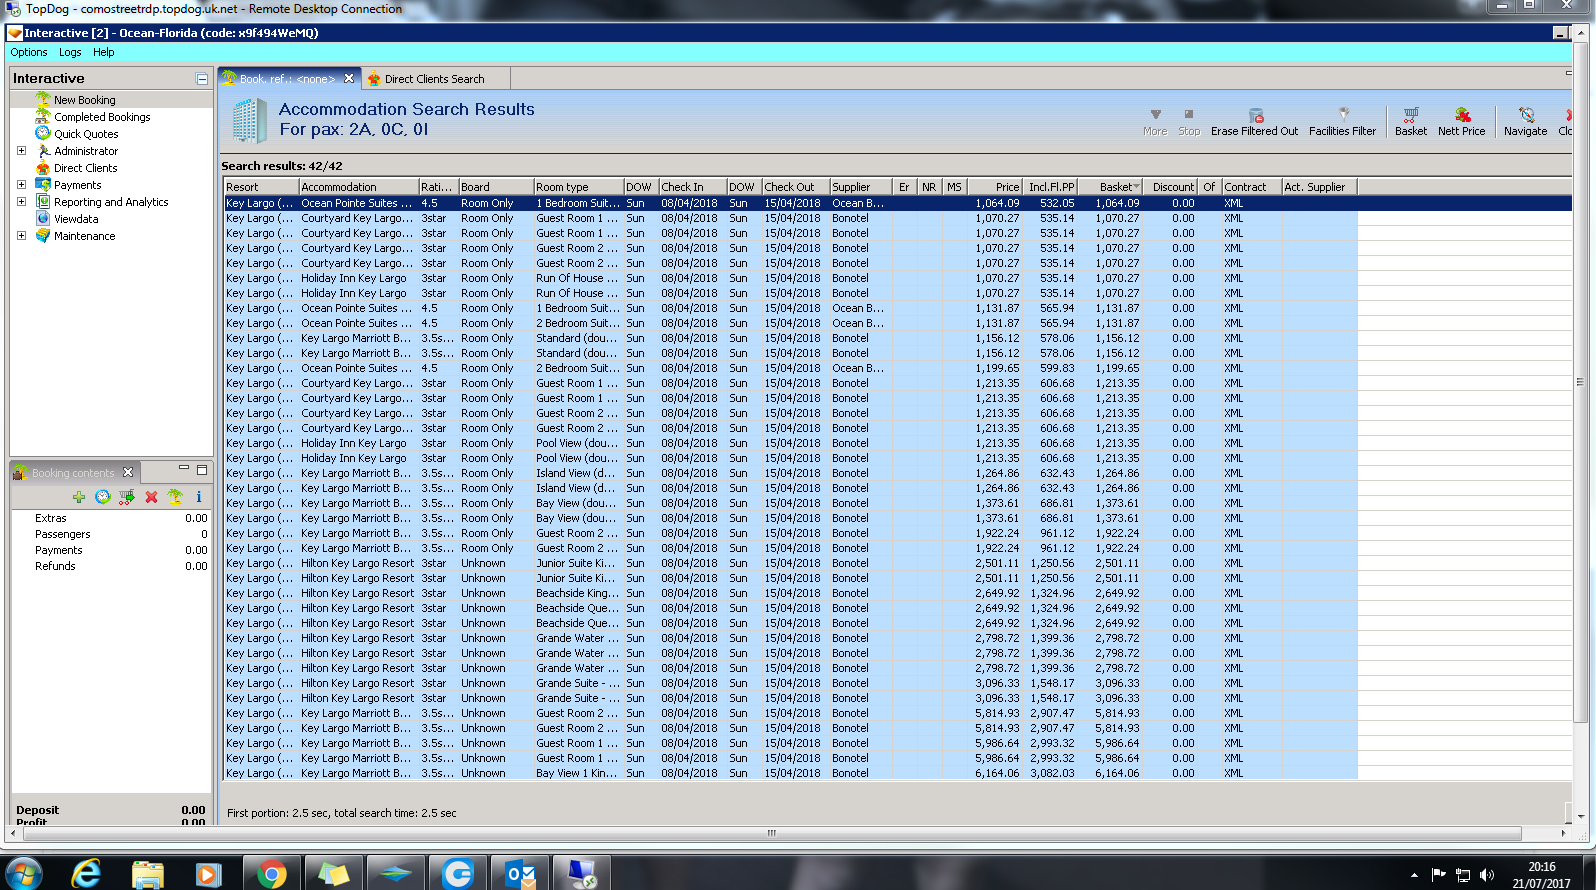The image size is (1596, 890).
Task: Click the volume speaker tray icon
Action: 1487,875
